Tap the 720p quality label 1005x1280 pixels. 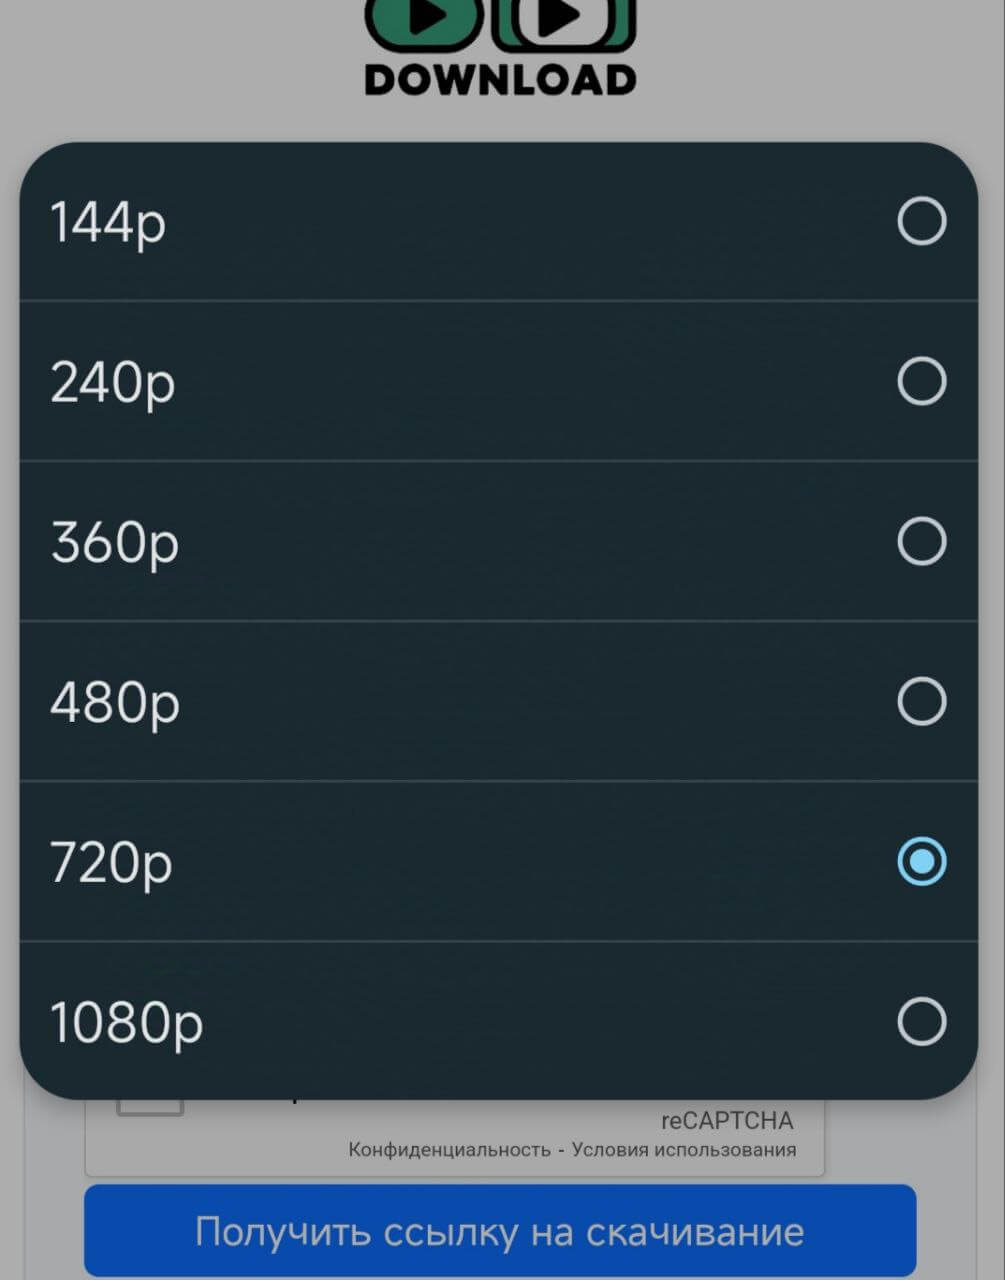(x=111, y=862)
